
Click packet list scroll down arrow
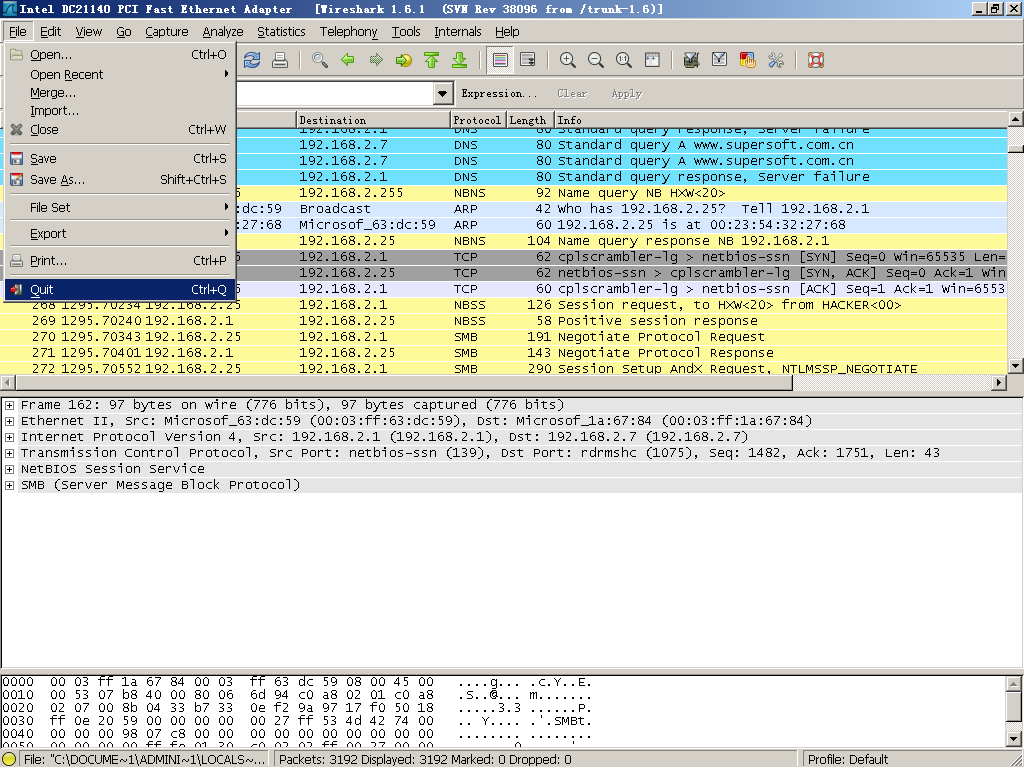(x=1016, y=366)
